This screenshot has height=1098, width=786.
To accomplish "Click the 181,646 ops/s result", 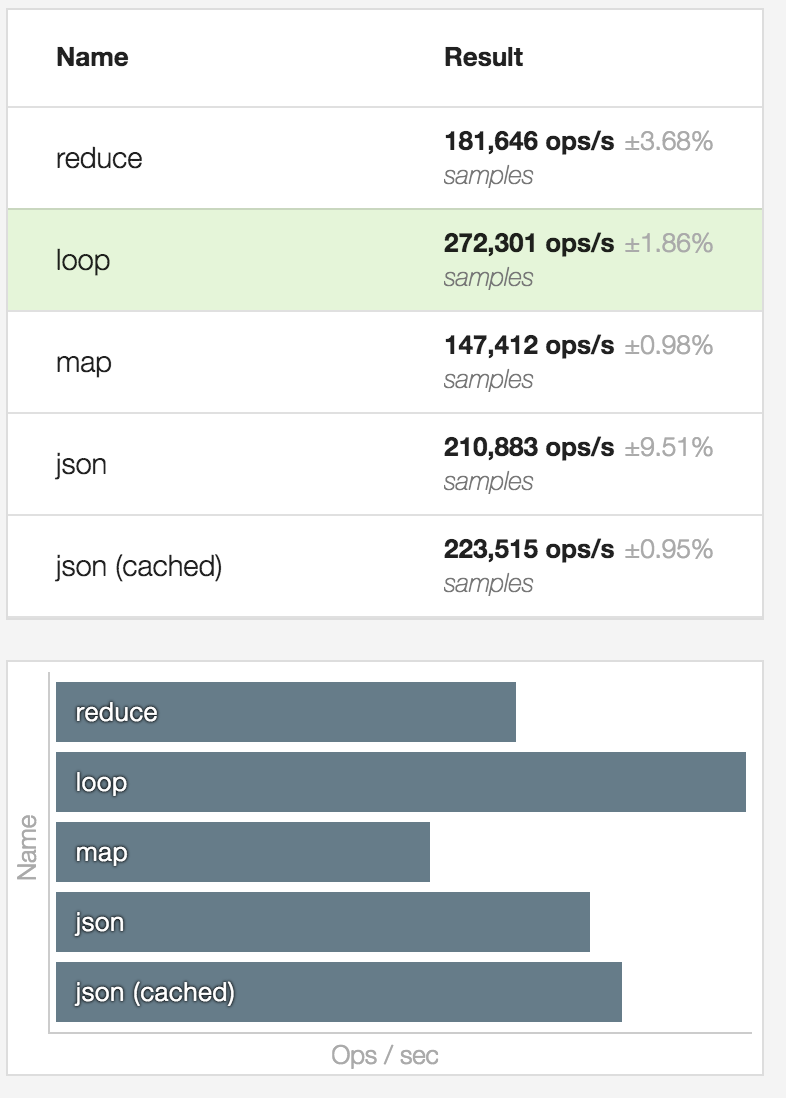I will [529, 141].
